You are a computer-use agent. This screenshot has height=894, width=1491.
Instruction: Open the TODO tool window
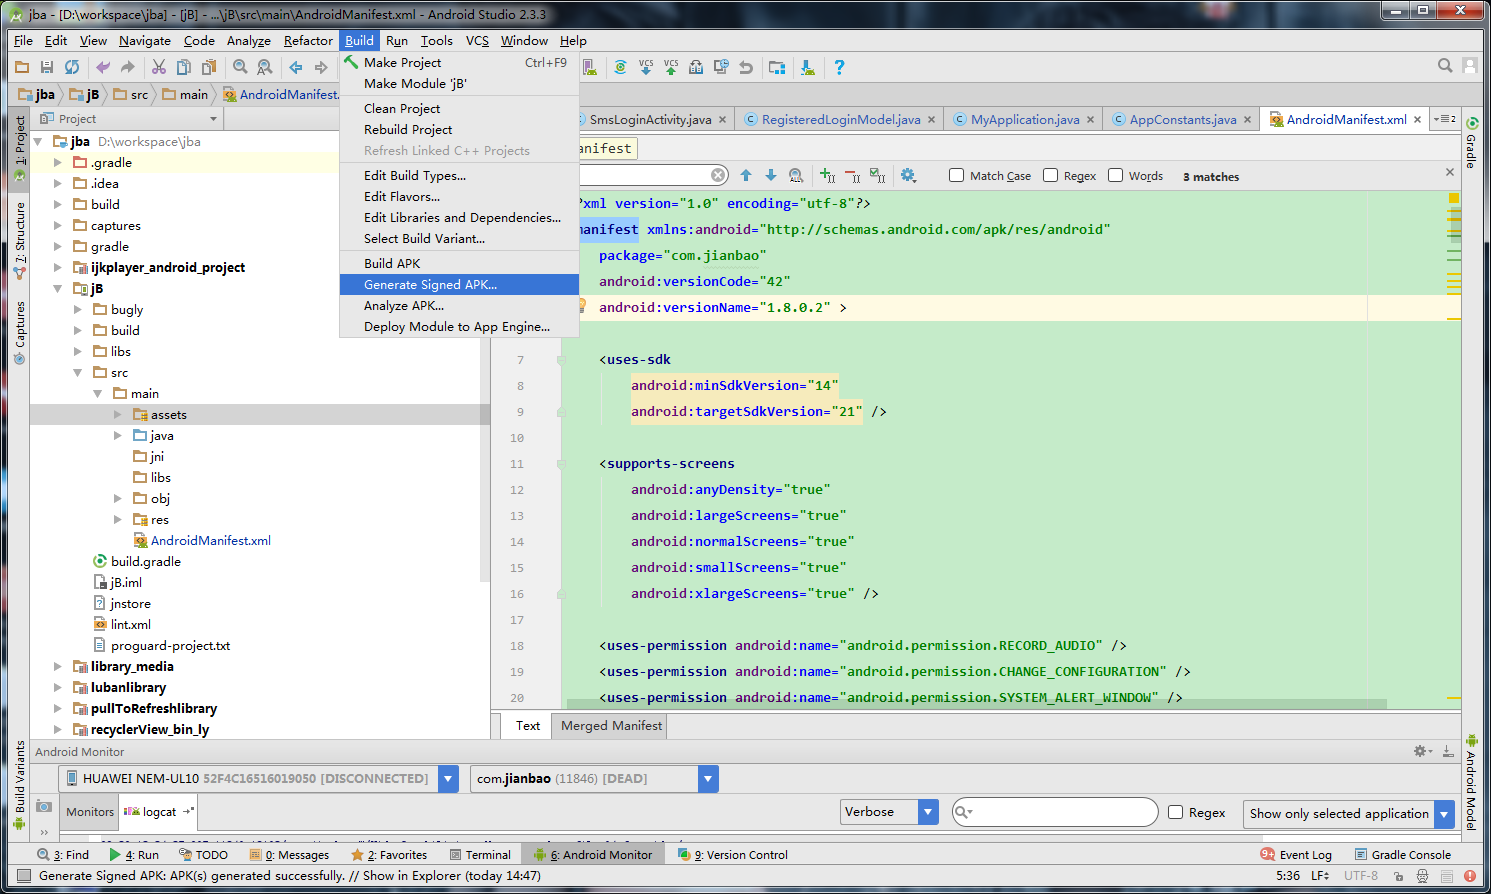pyautogui.click(x=203, y=854)
